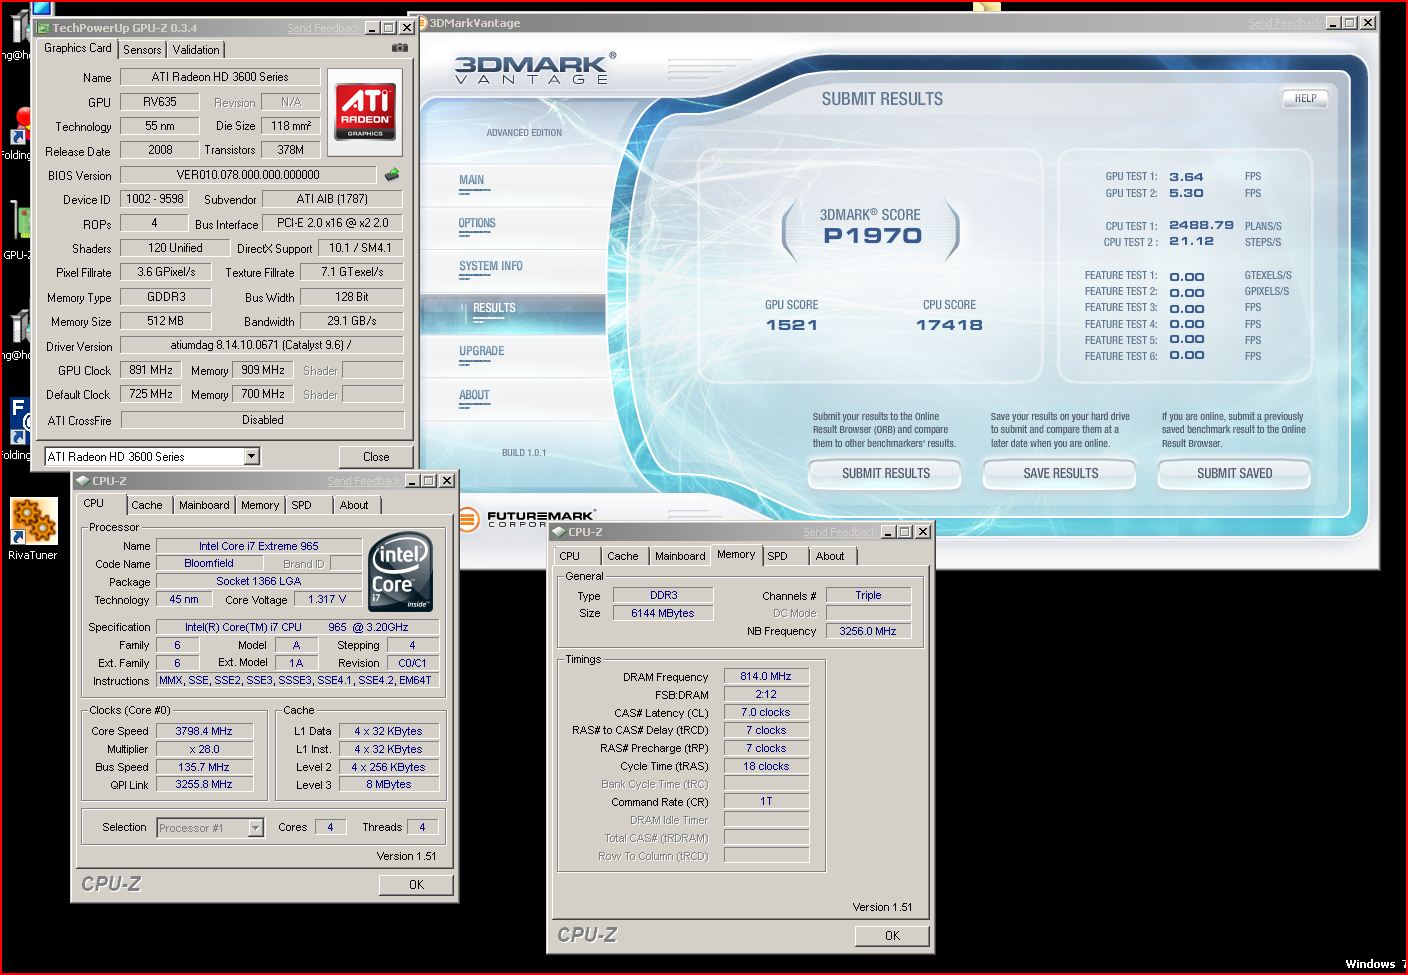Viewport: 1408px width, 975px height.
Task: Click the 3DMark Vantage logo
Action: click(535, 69)
